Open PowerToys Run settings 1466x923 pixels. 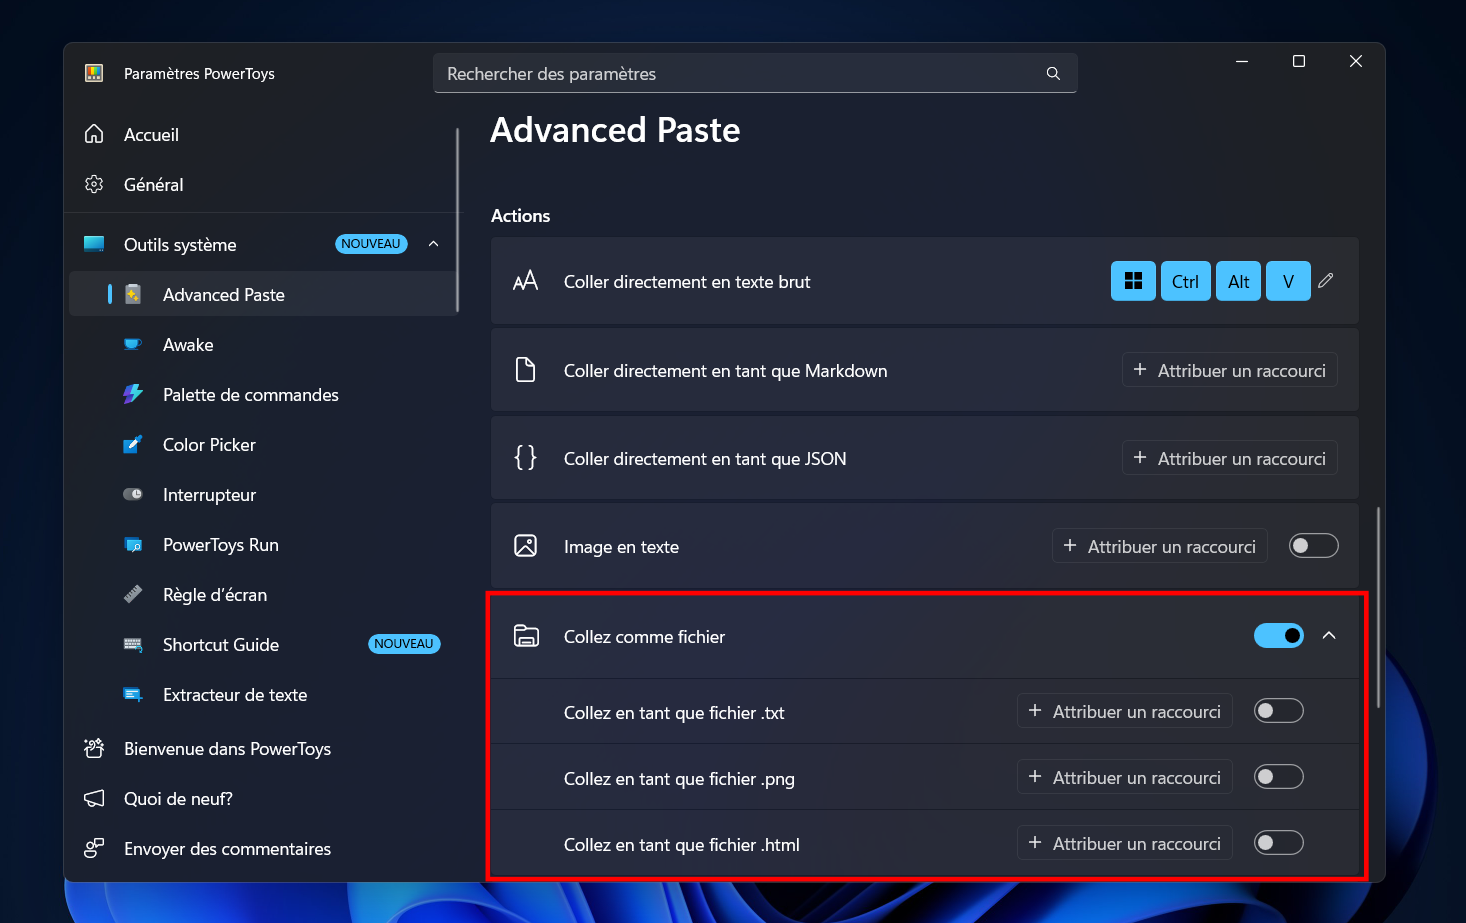coord(262,544)
